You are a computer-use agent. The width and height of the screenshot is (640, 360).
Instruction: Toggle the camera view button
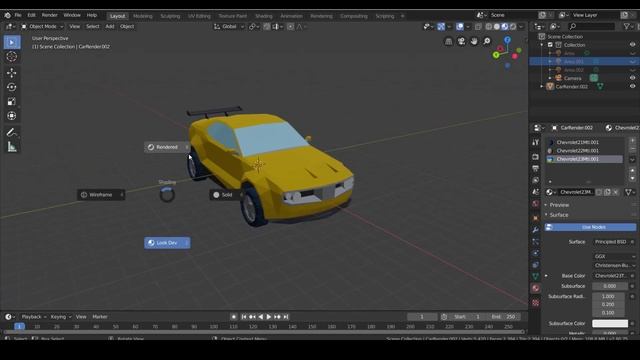pos(461,41)
